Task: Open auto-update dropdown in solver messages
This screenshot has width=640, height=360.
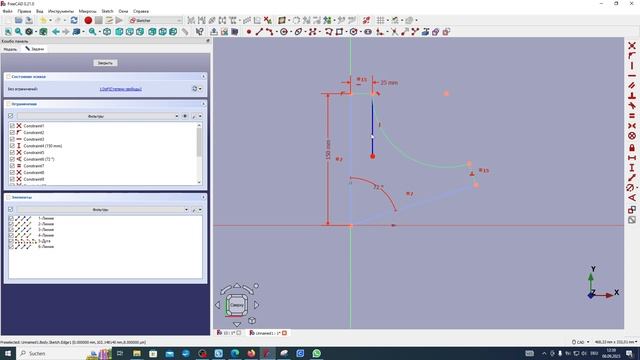Action: (x=200, y=89)
